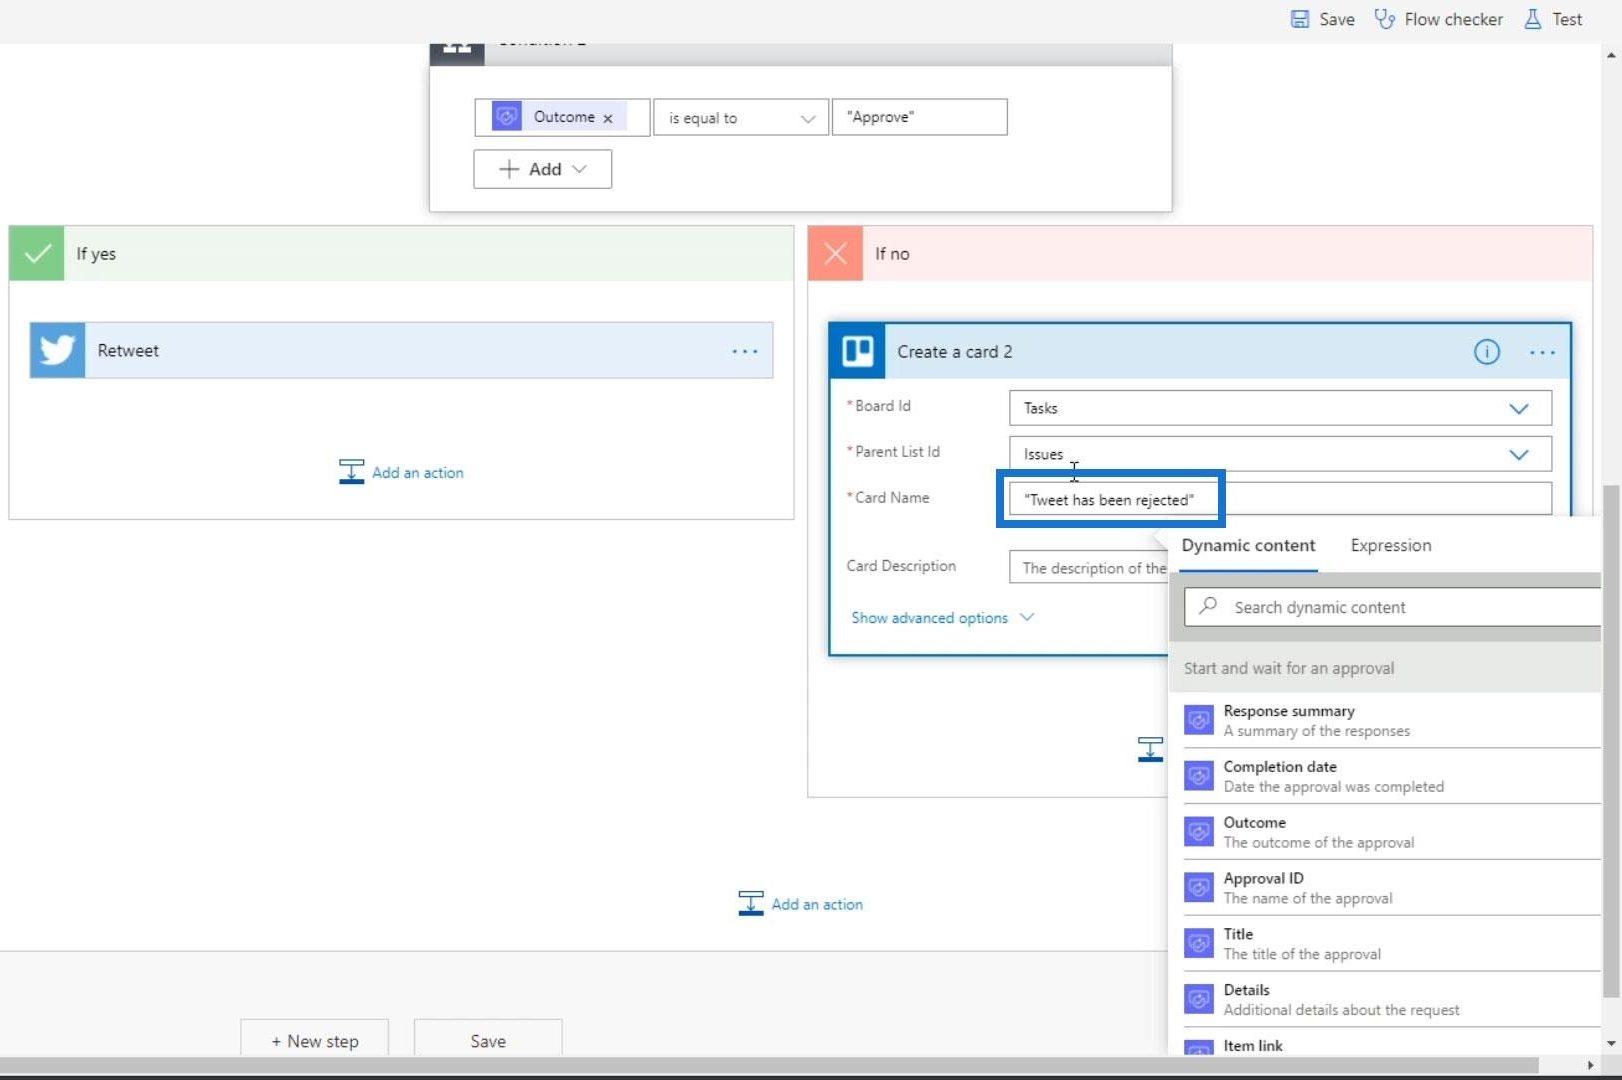Image resolution: width=1622 pixels, height=1080 pixels.
Task: Remove the Outcome token with its x
Action: [607, 118]
